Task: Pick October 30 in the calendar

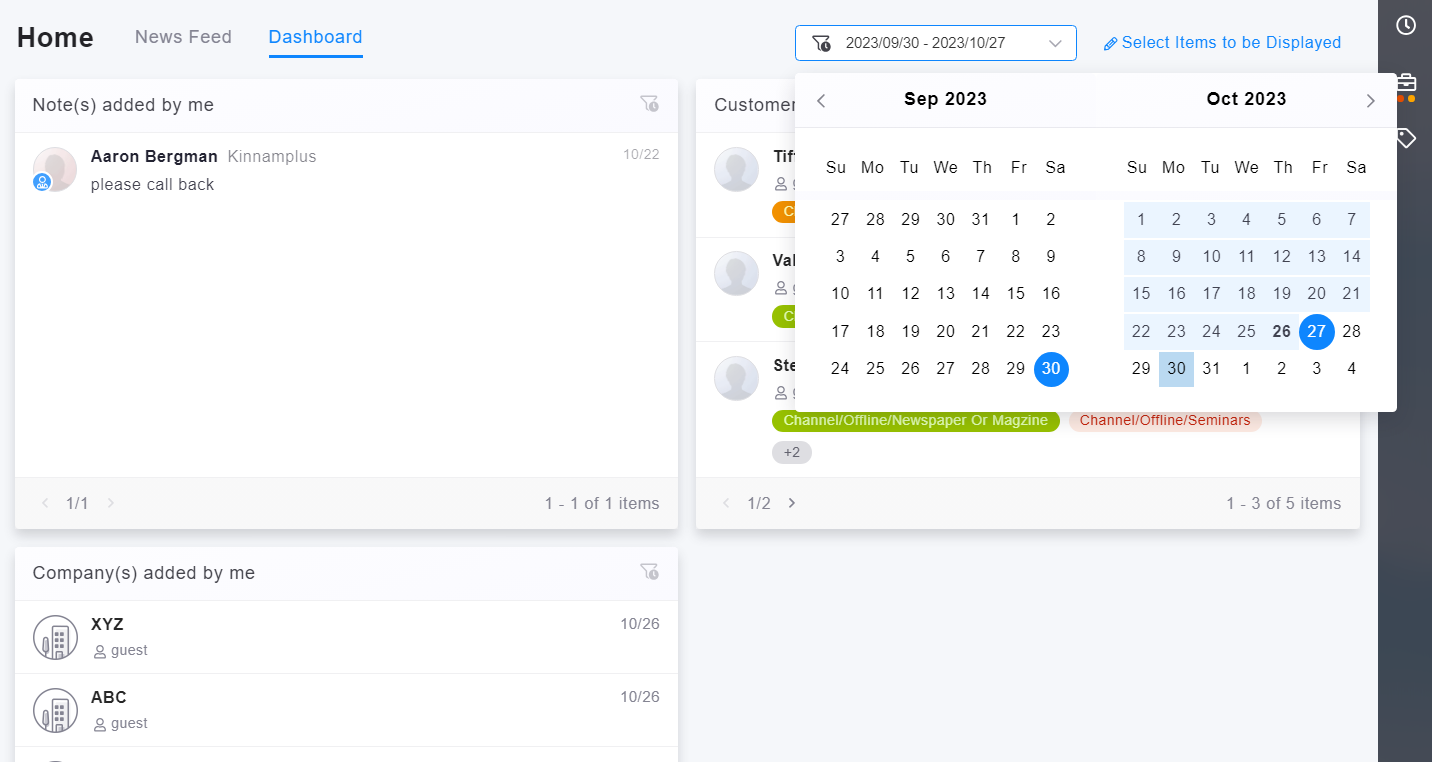Action: click(1176, 369)
